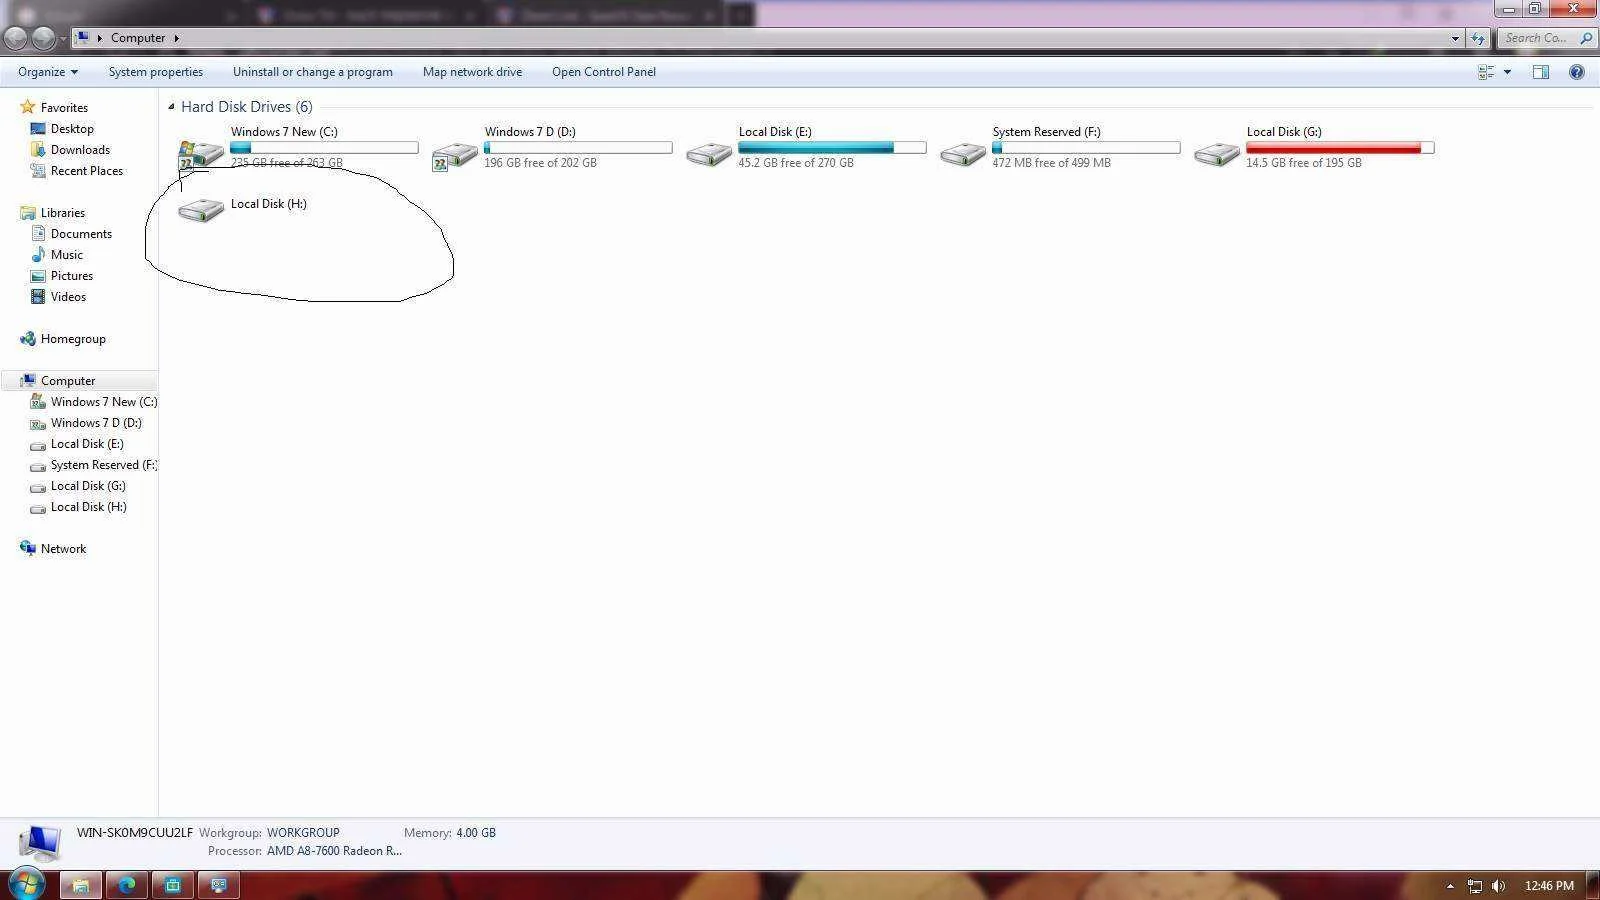The height and width of the screenshot is (900, 1600).
Task: Click the Windows 7 D (D:) drive icon
Action: [455, 155]
